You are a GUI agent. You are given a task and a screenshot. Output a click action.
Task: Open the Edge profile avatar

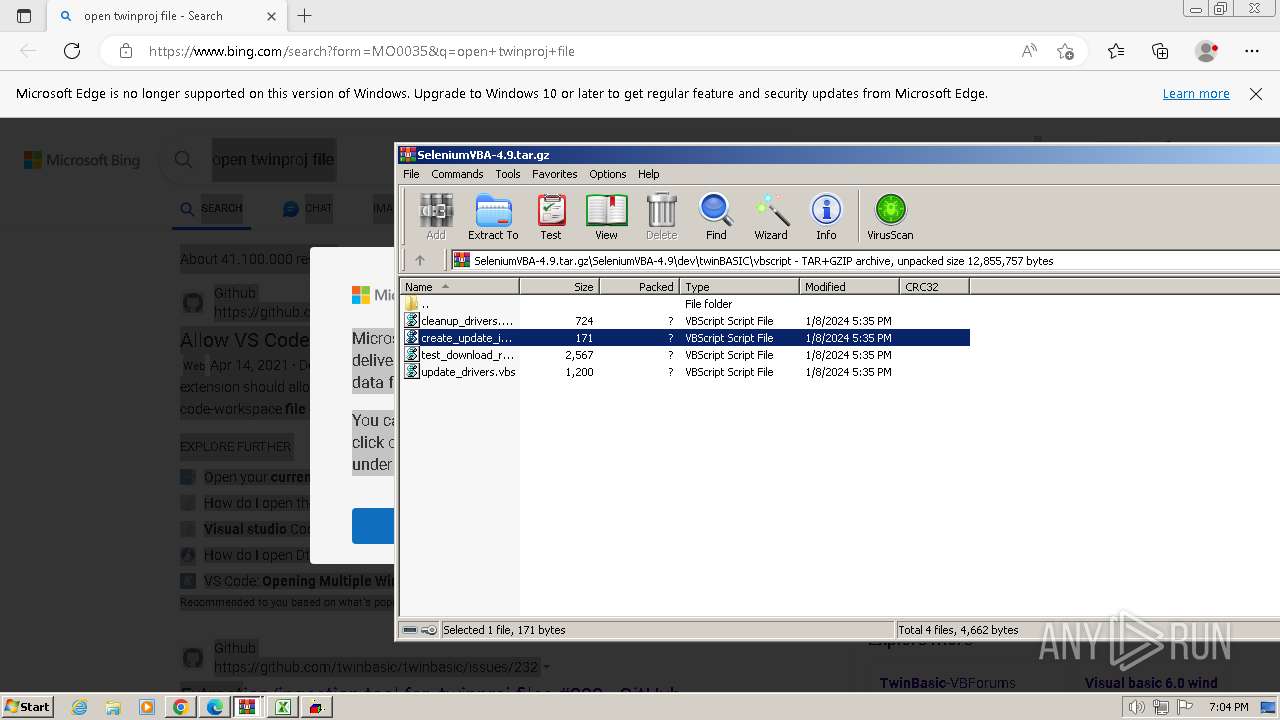1206,51
